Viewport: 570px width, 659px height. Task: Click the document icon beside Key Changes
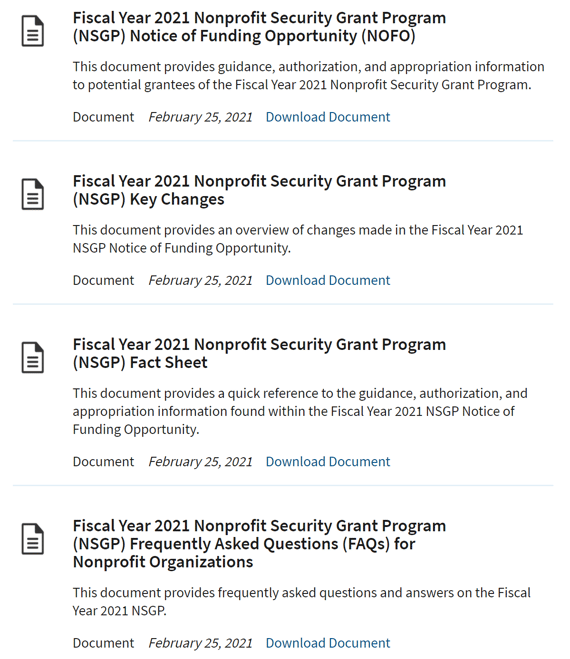click(x=33, y=194)
